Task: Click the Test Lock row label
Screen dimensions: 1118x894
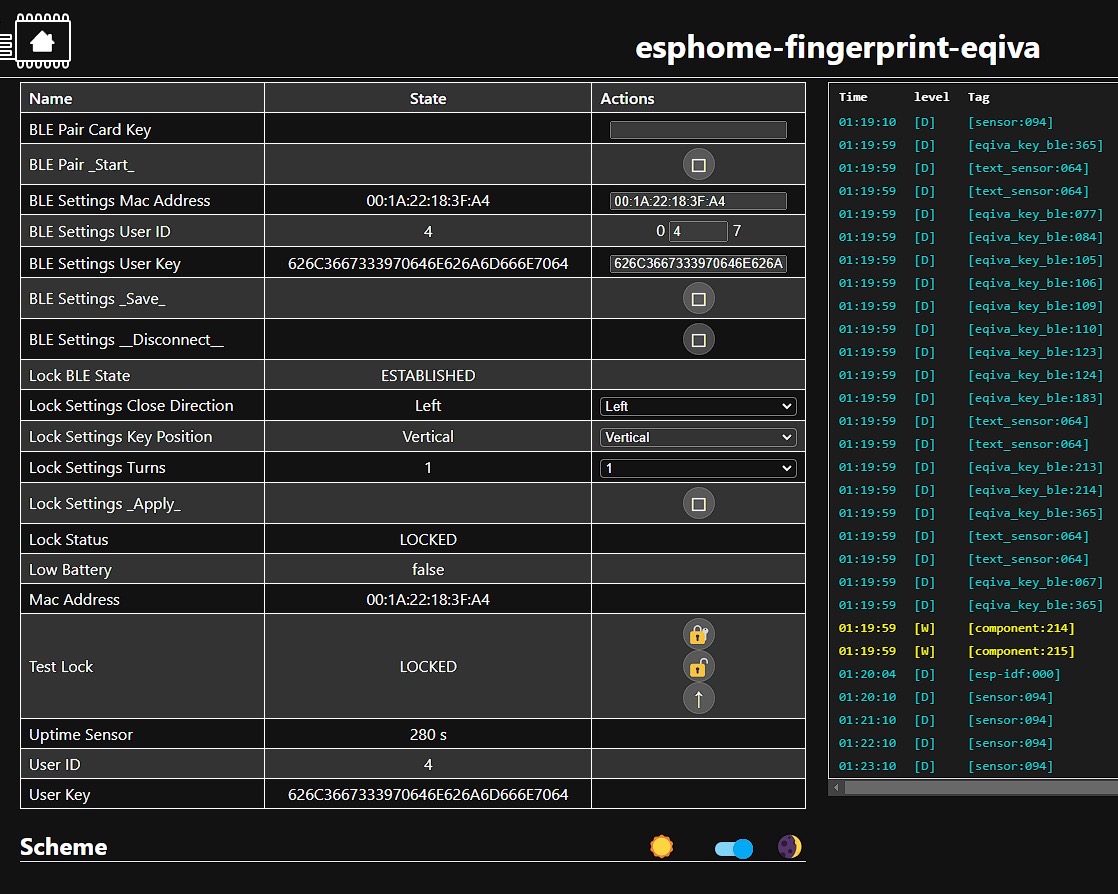Action: coord(61,667)
